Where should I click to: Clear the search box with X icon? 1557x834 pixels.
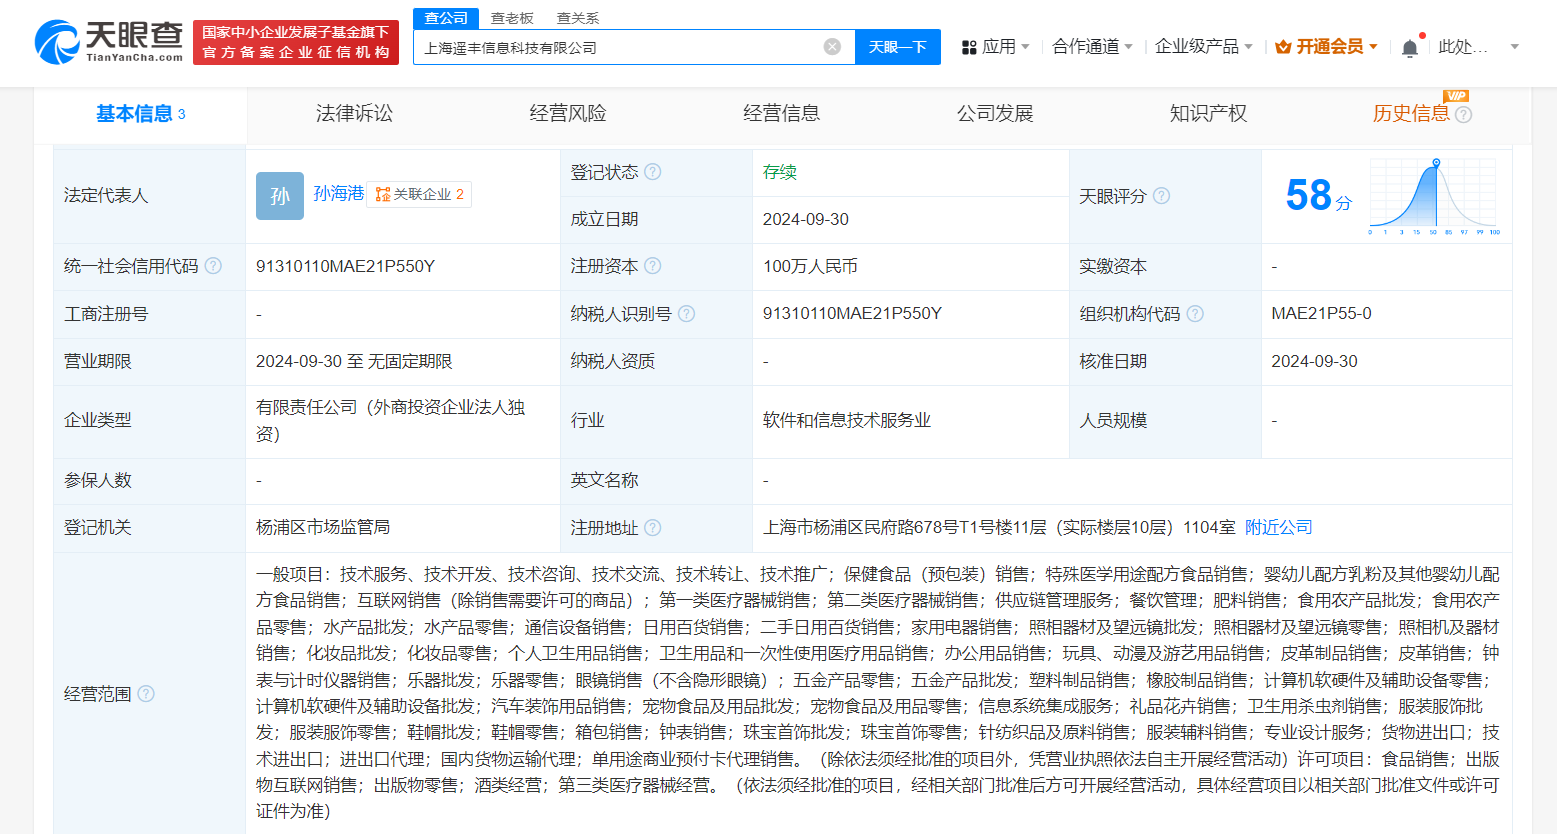(x=832, y=47)
